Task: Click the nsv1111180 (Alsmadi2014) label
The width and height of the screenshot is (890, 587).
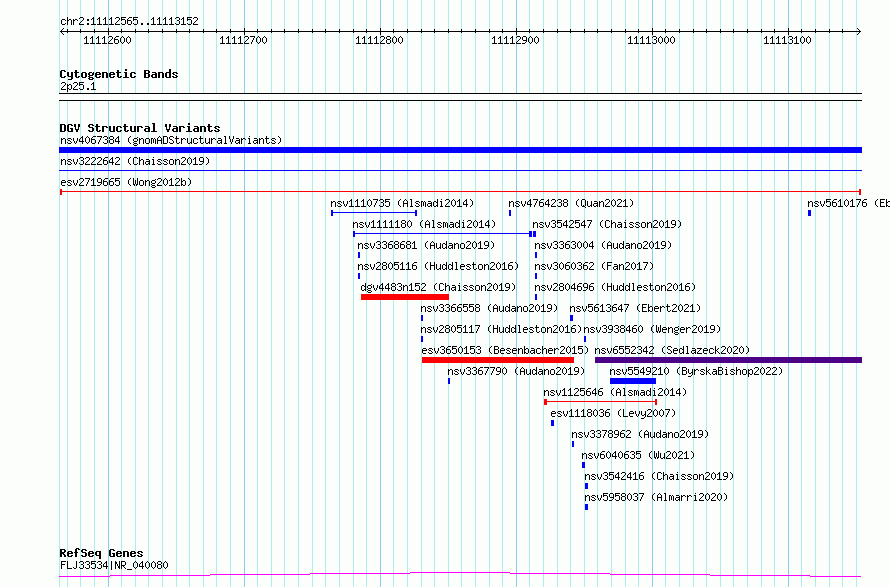Action: point(424,224)
